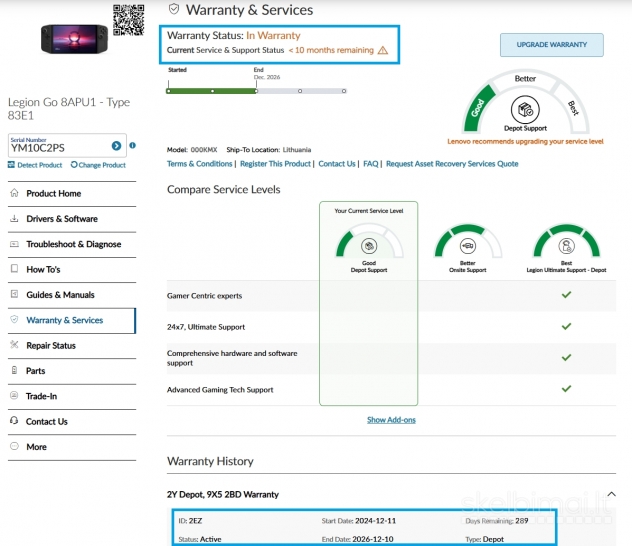Select Trade-In from the sidebar

click(x=41, y=396)
